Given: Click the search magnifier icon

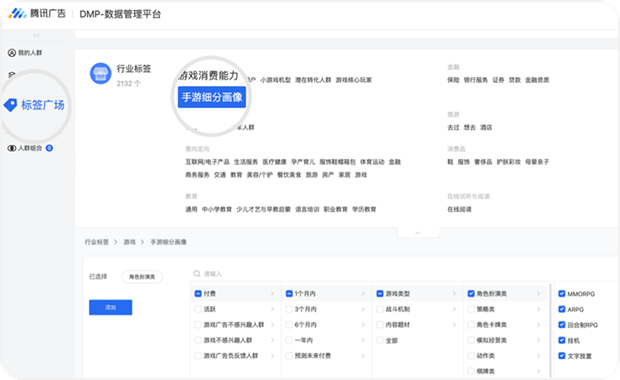Looking at the screenshot, I should coord(197,274).
